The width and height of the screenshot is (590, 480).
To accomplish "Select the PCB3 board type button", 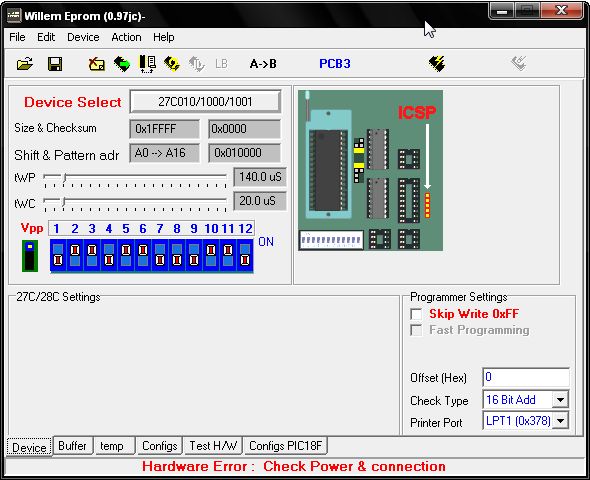I will (335, 64).
